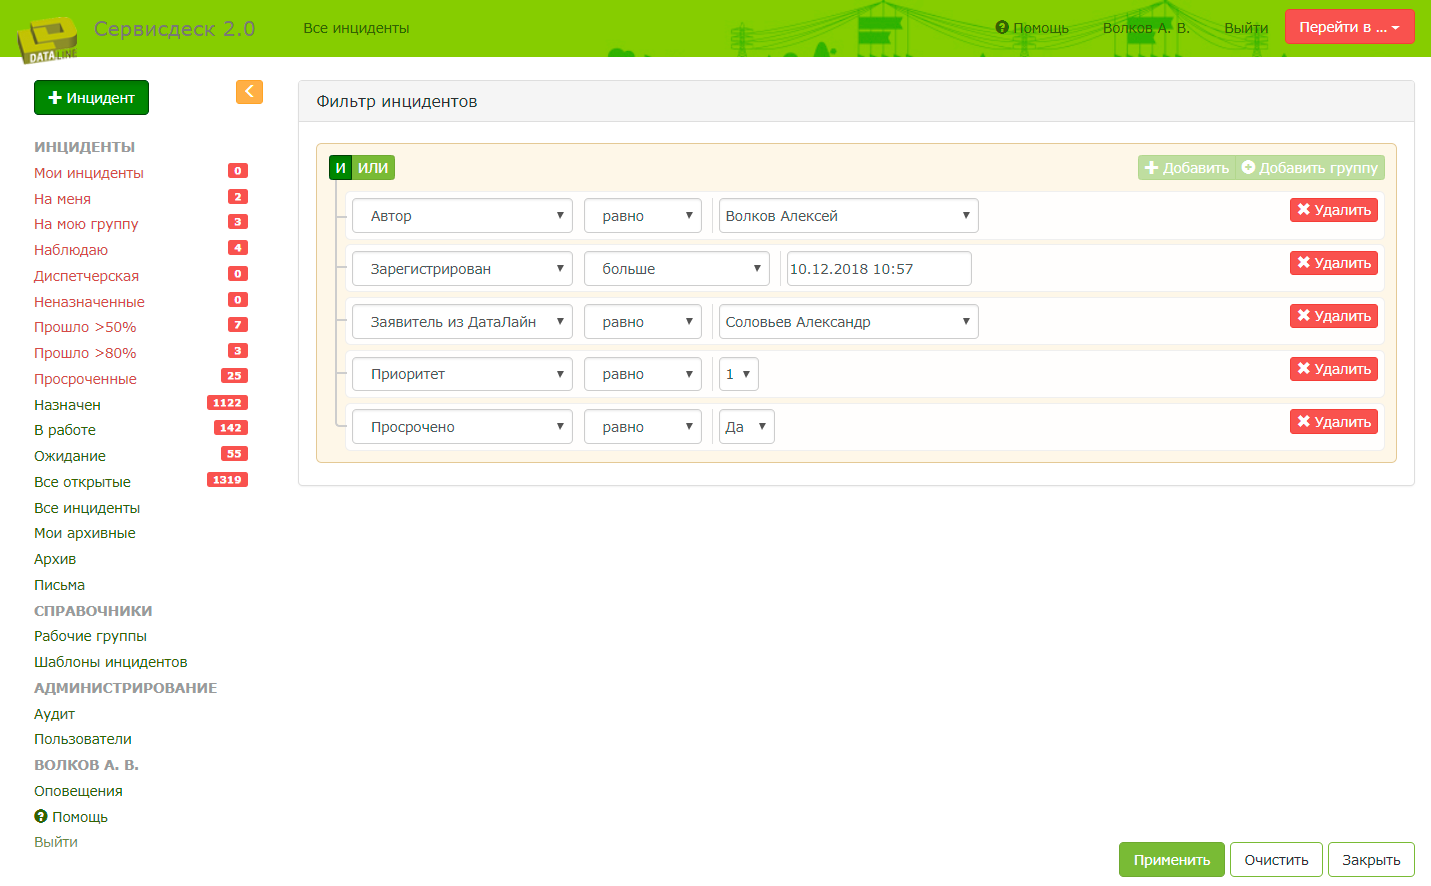Open Наблюдаю incident list

(71, 250)
